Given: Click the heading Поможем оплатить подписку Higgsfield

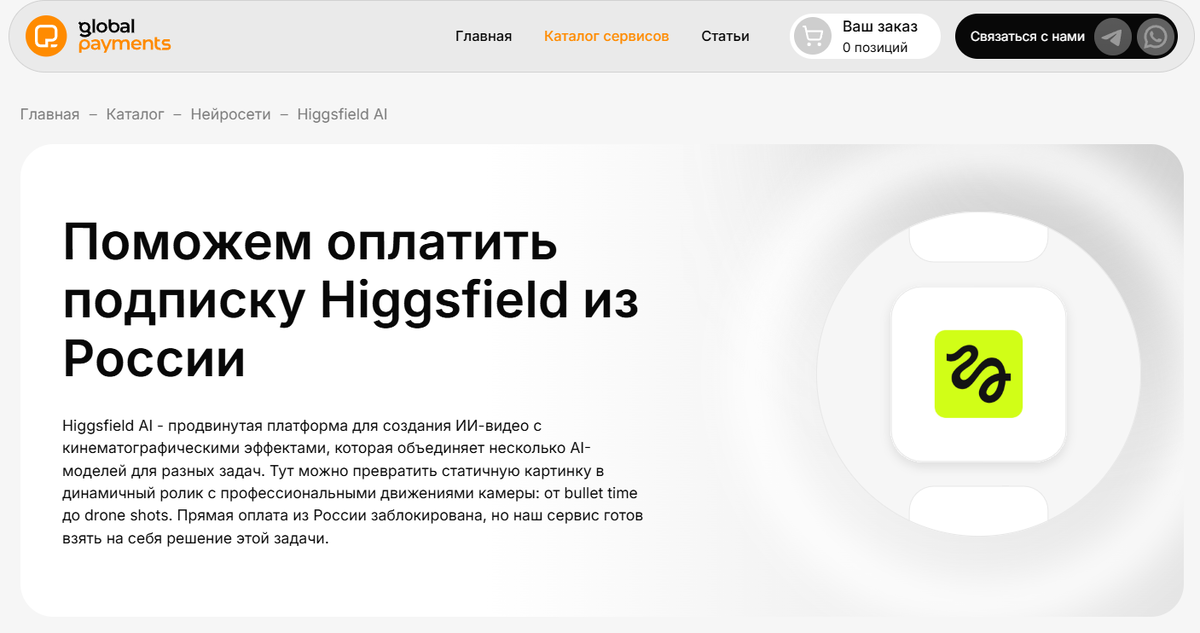Looking at the screenshot, I should point(351,301).
